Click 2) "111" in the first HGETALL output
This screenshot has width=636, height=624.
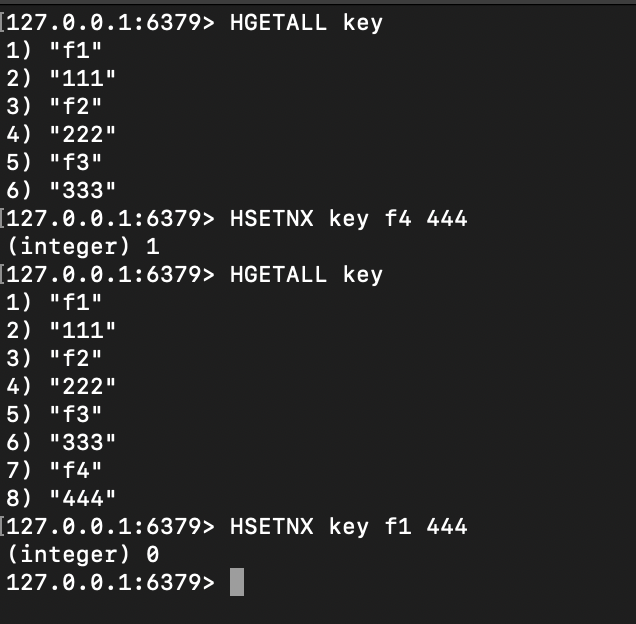61,78
